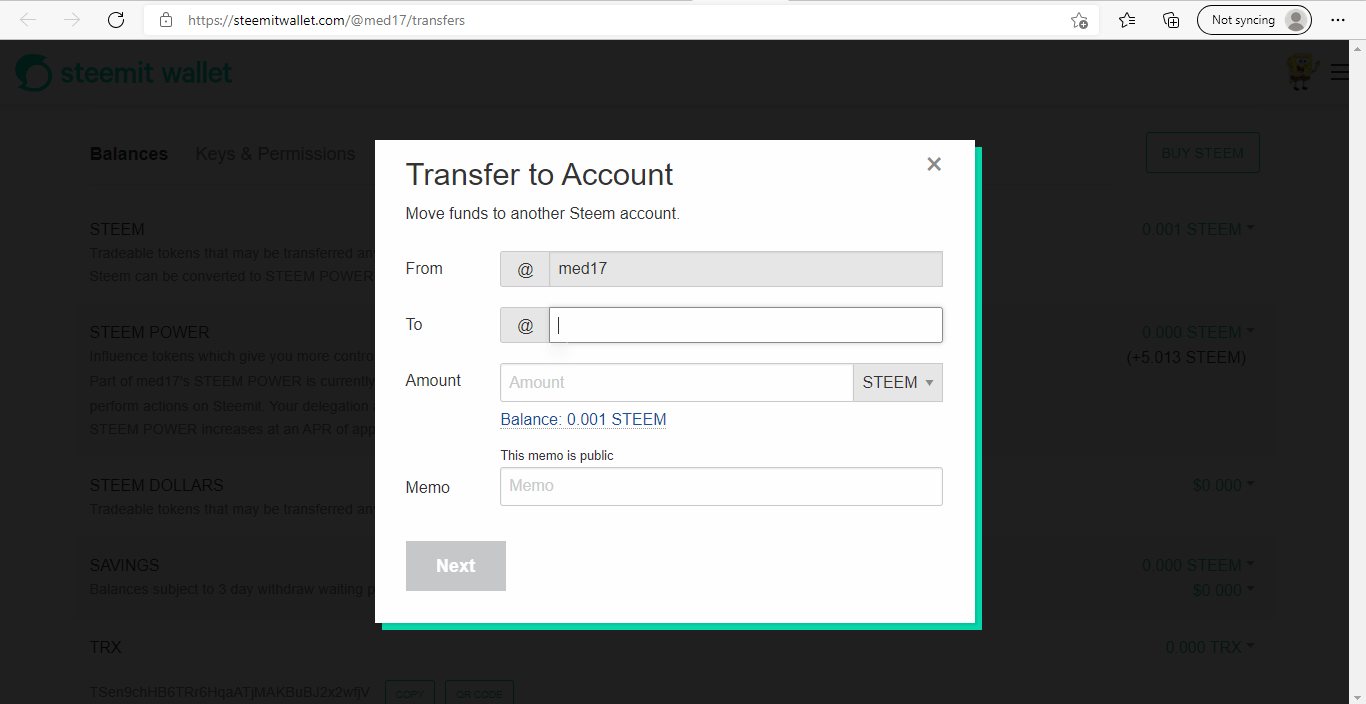Click the BUY STEEM button
1366x704 pixels.
click(x=1202, y=153)
